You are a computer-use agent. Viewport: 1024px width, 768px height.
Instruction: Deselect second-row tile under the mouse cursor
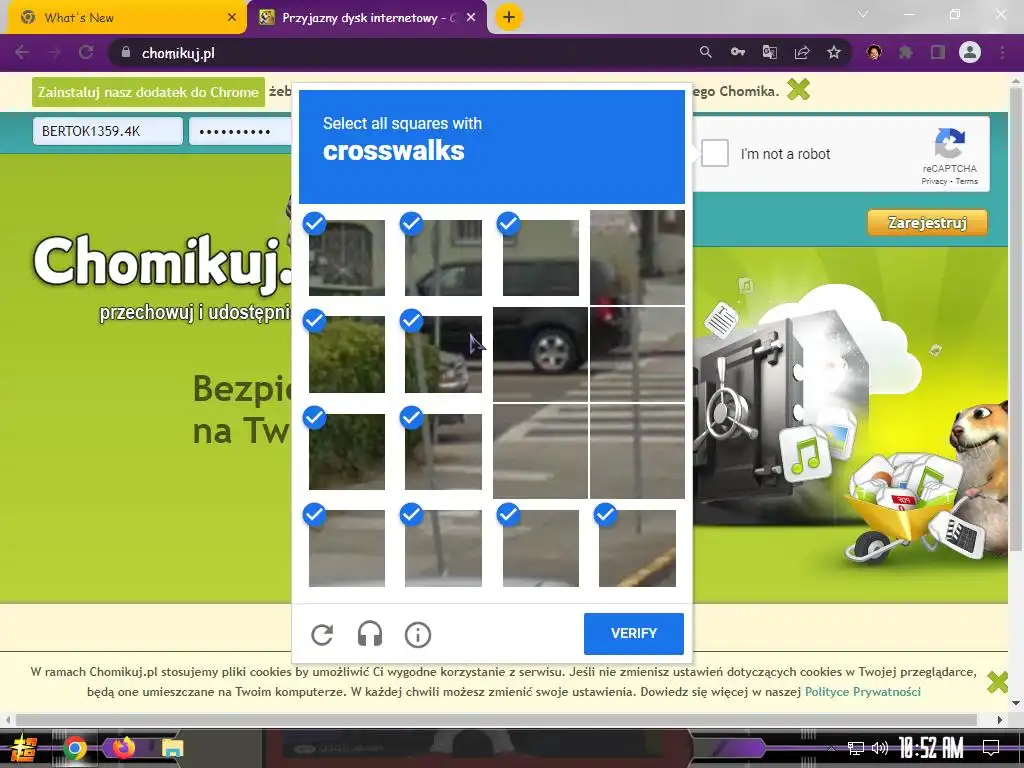click(443, 354)
